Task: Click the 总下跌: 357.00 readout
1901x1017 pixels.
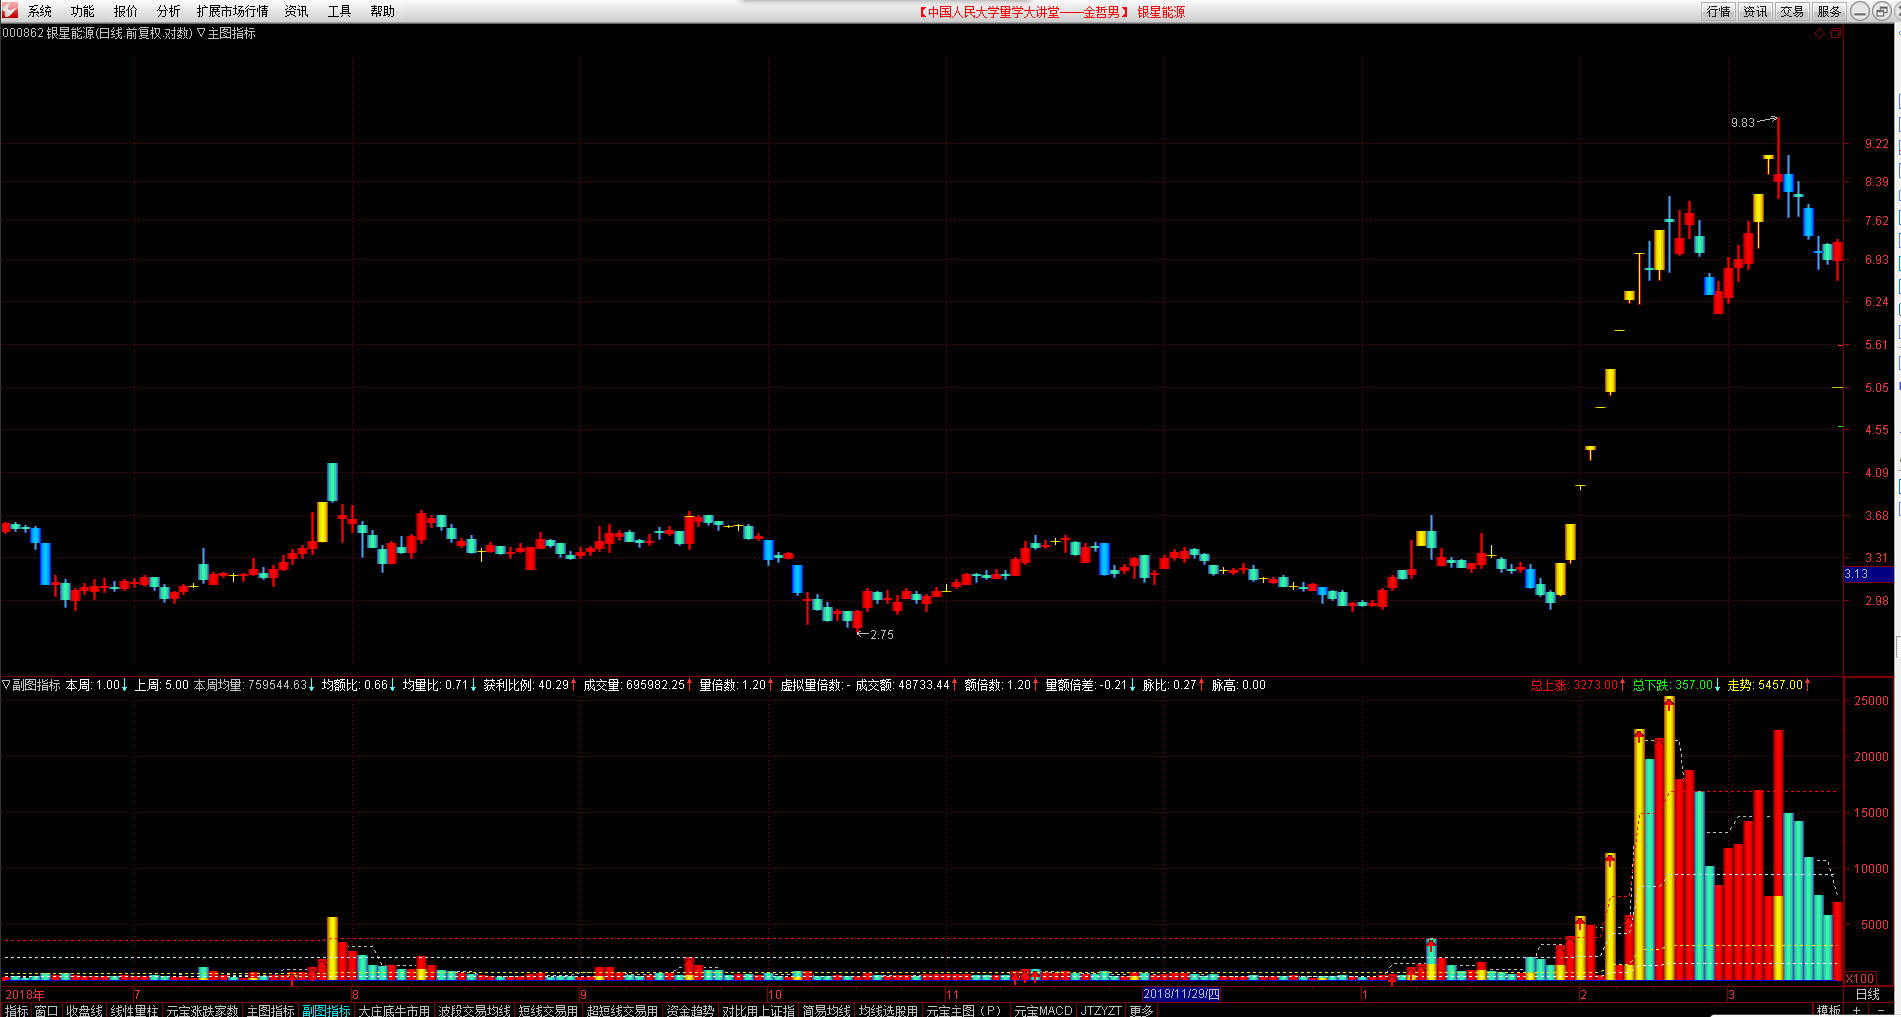Action: [1674, 685]
